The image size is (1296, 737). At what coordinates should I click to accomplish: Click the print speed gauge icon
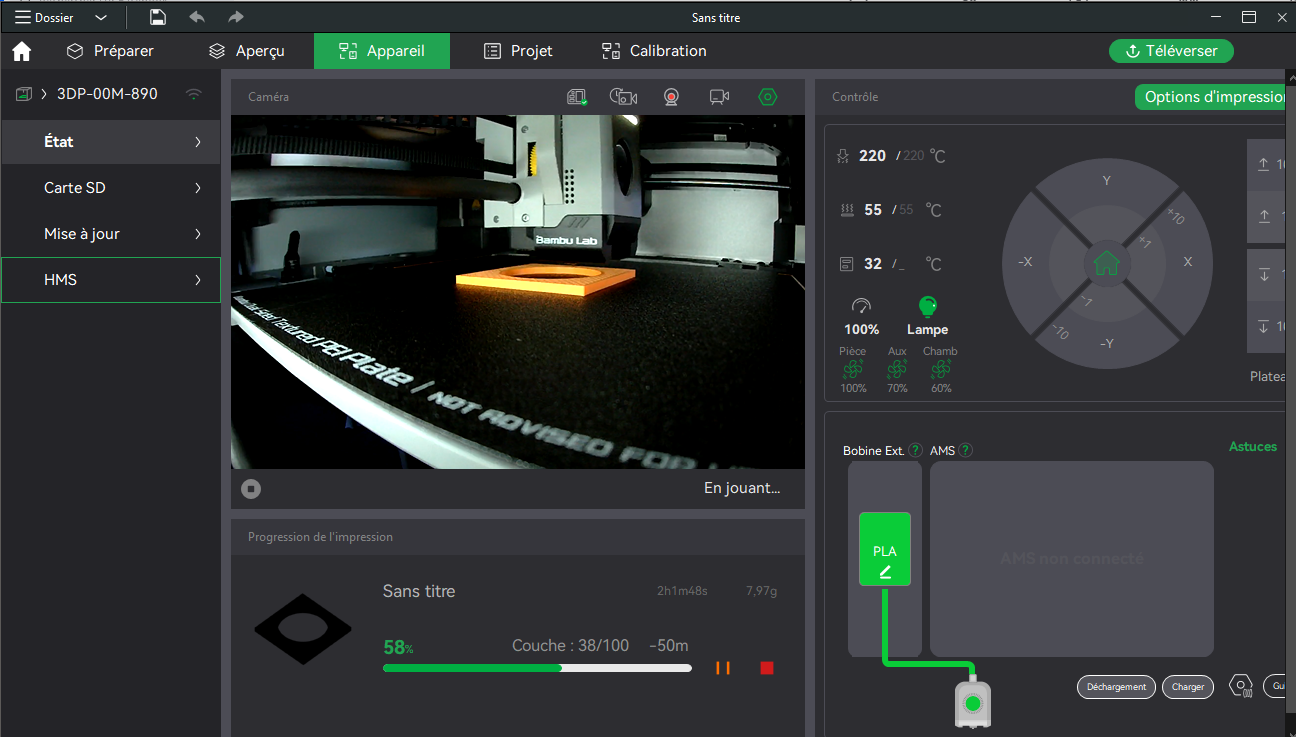point(861,306)
